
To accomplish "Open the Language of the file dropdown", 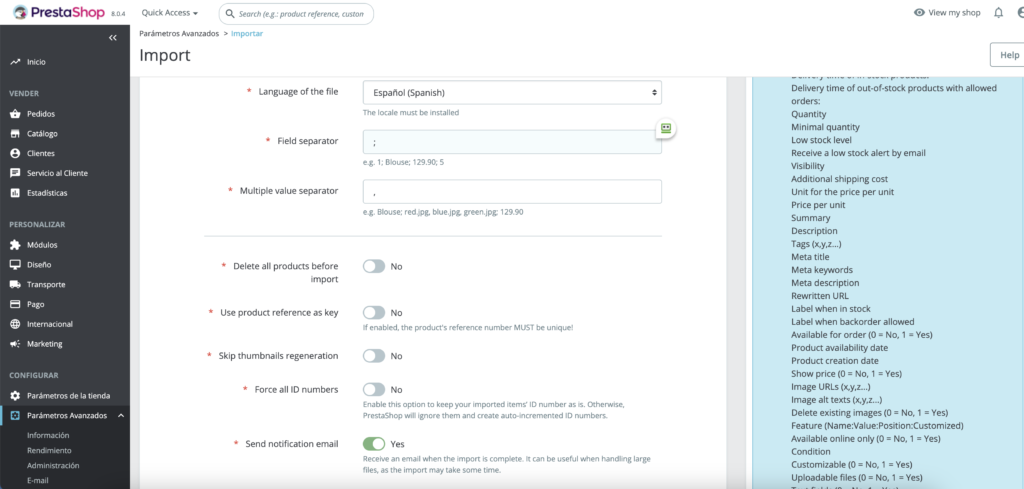I will [512, 92].
